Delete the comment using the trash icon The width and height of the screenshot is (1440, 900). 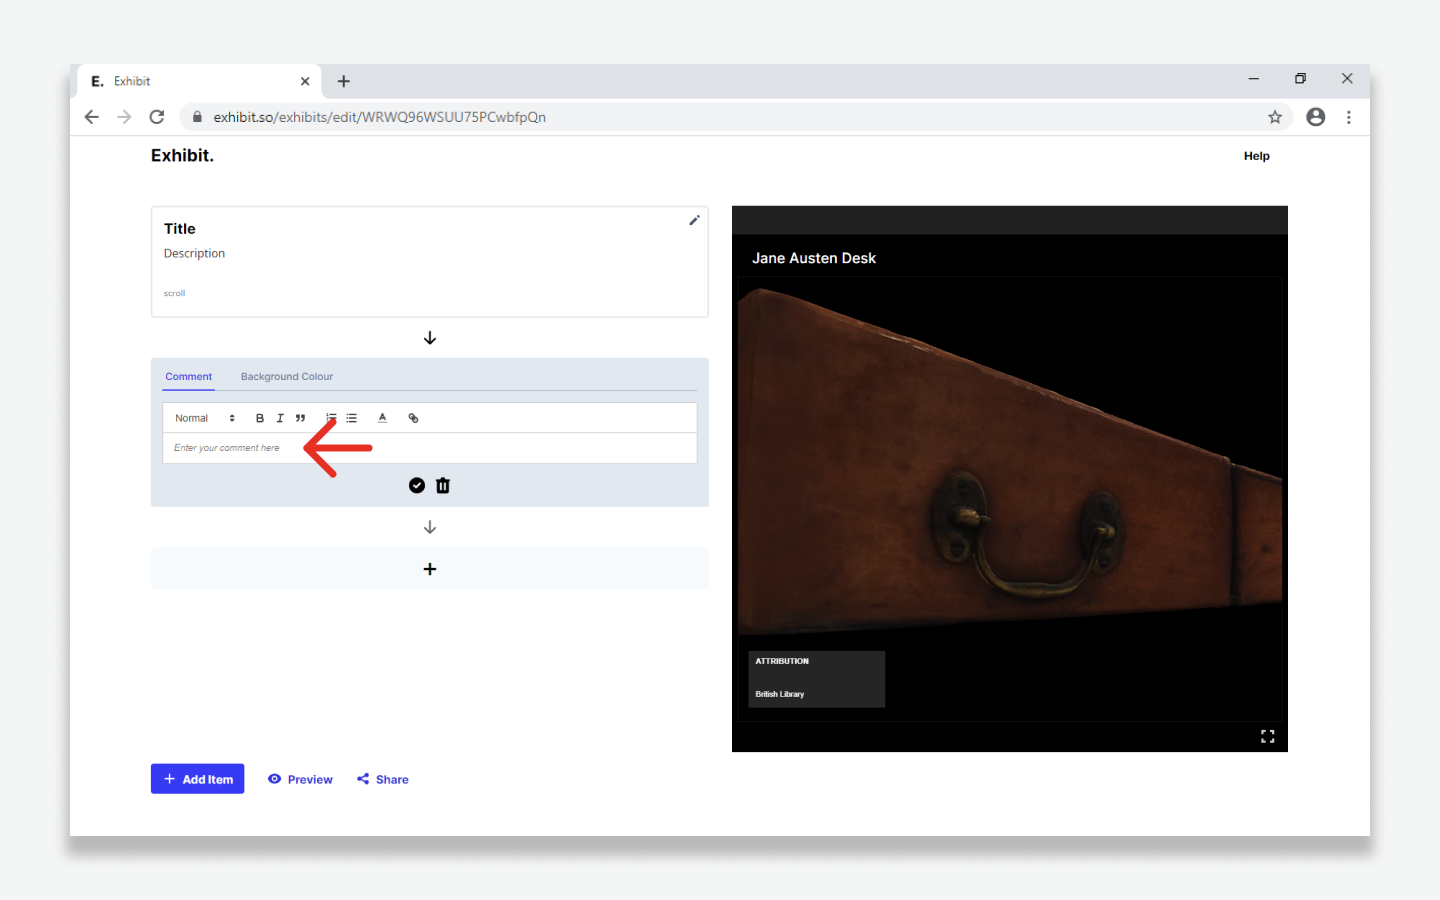coord(443,486)
